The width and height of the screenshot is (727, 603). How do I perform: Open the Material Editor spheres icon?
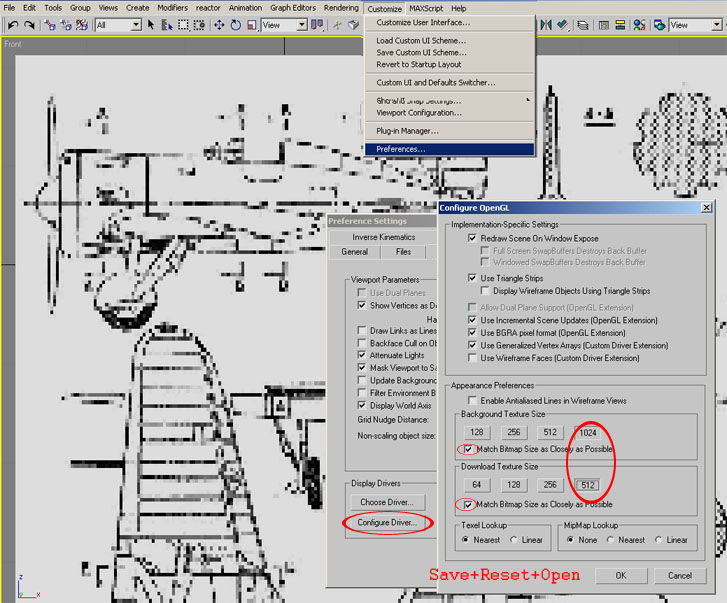(x=639, y=25)
